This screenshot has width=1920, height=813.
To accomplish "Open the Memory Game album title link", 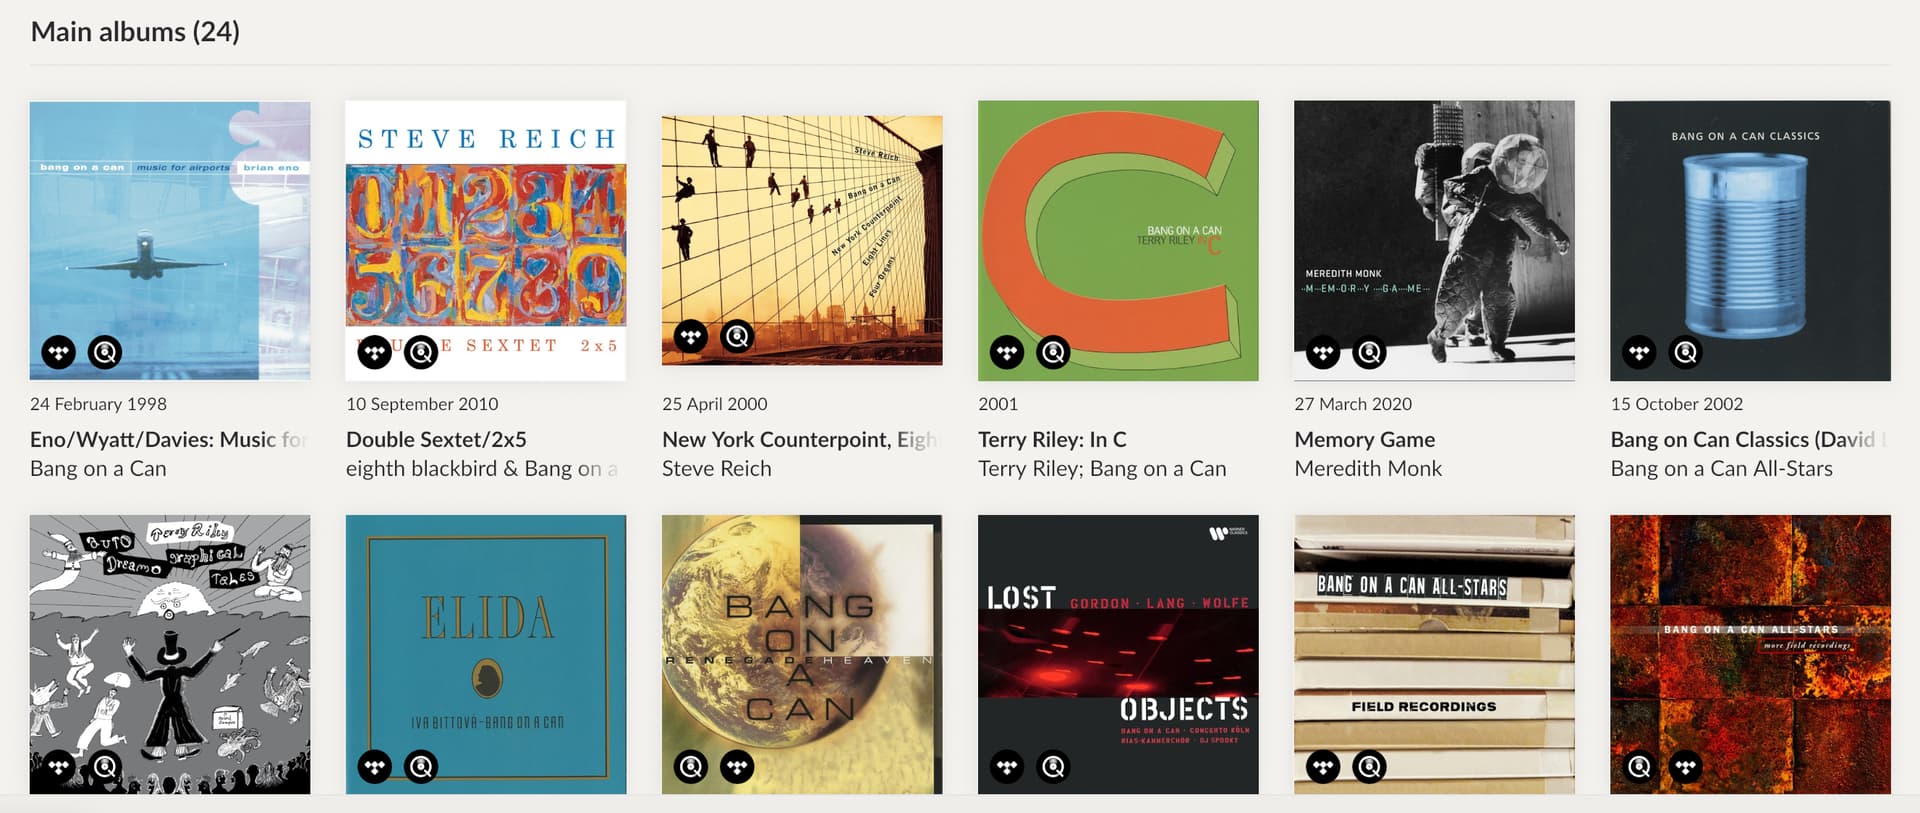I will tap(1364, 439).
